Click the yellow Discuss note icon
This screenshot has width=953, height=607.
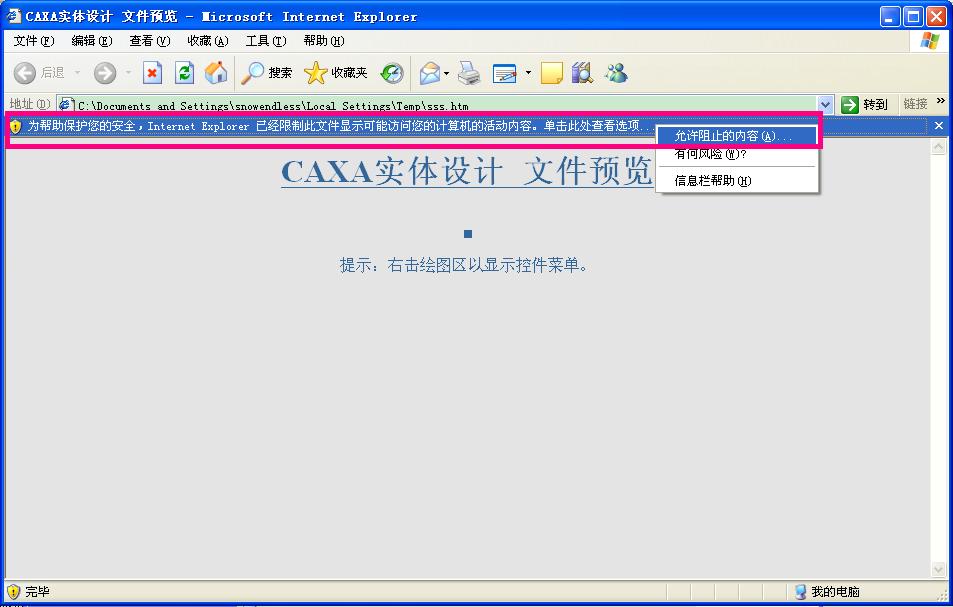tap(551, 73)
